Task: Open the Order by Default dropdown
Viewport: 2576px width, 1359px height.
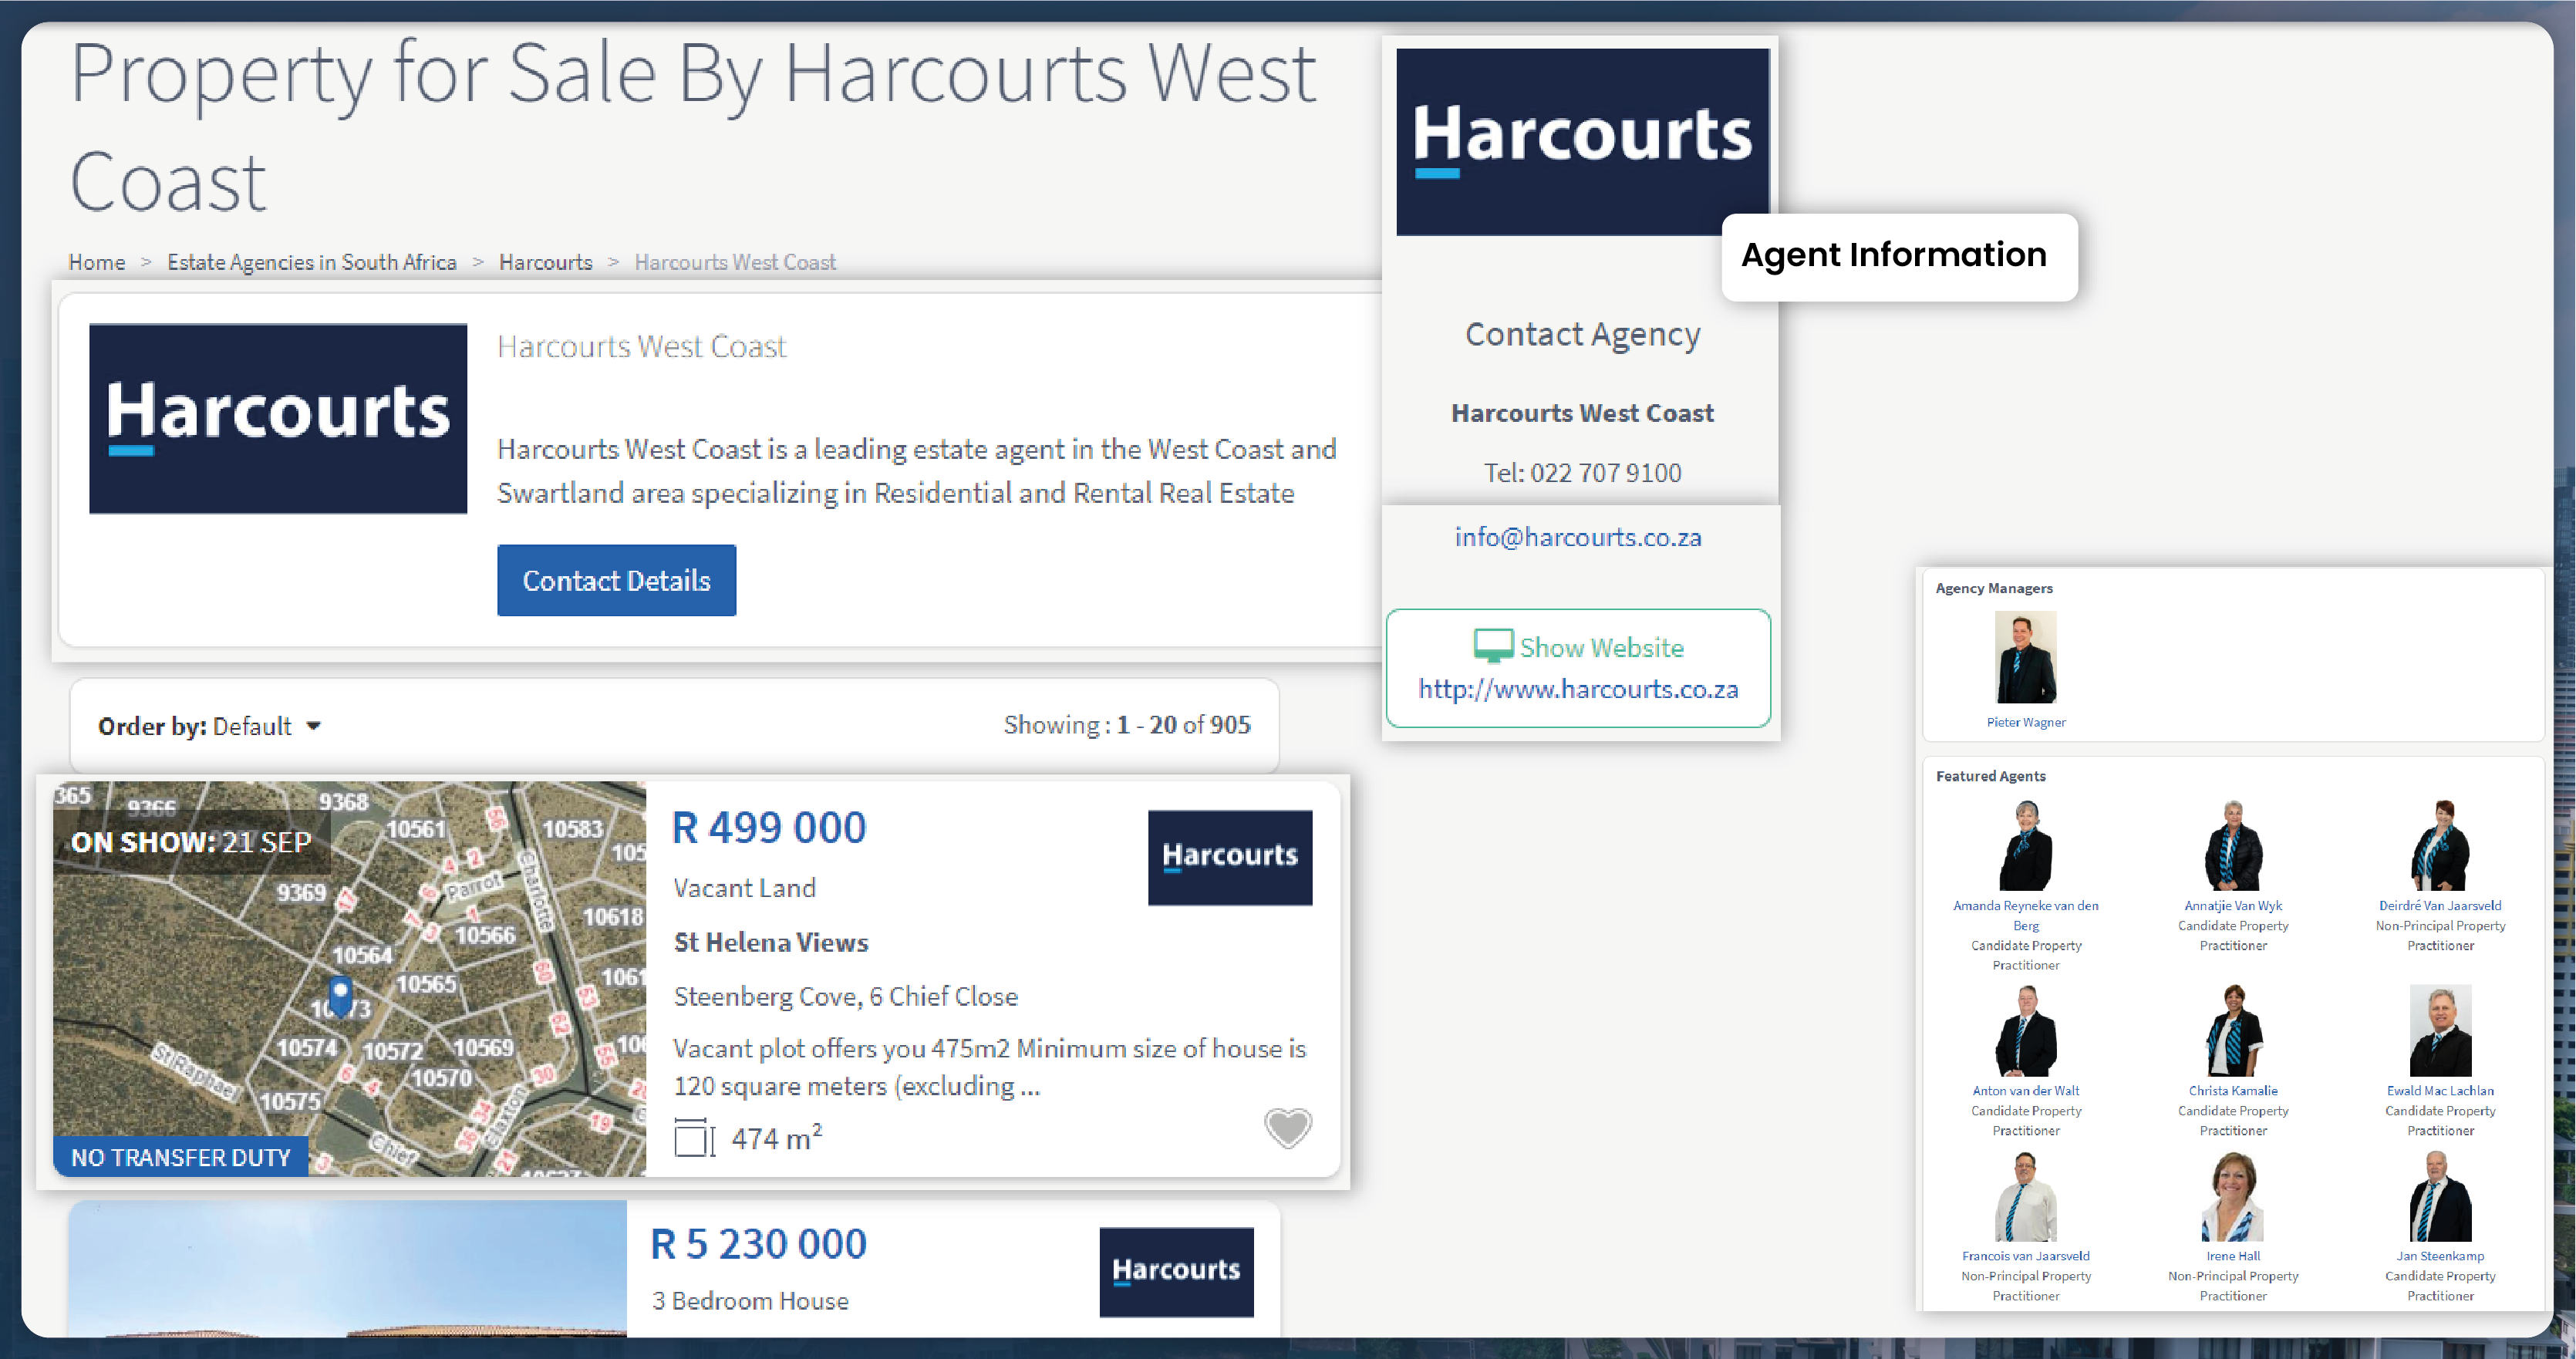Action: [x=264, y=726]
